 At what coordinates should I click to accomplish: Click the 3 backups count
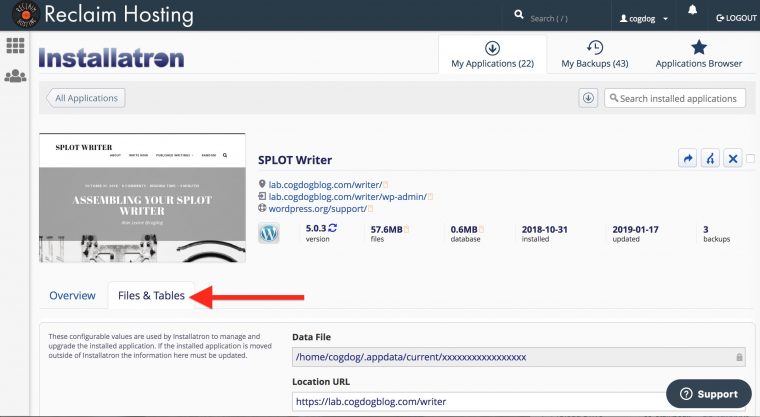706,230
